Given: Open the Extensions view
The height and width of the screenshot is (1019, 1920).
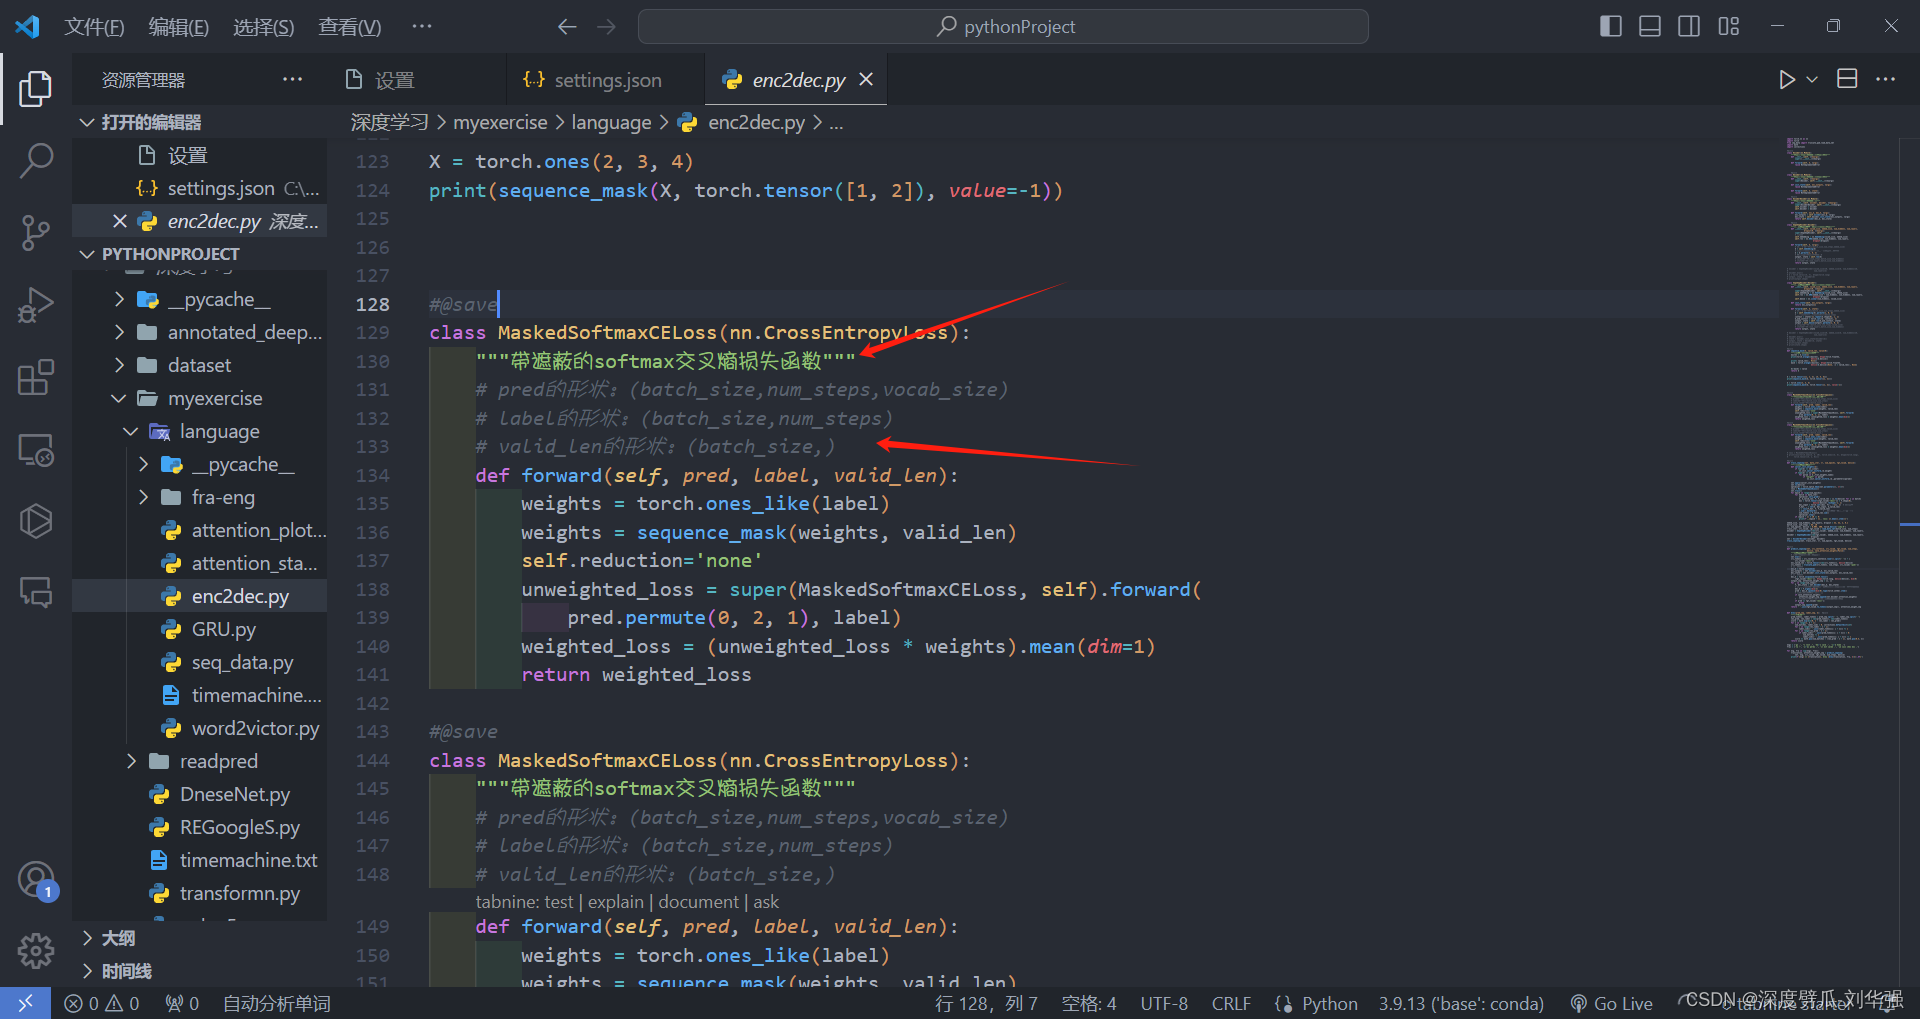Looking at the screenshot, I should (36, 377).
